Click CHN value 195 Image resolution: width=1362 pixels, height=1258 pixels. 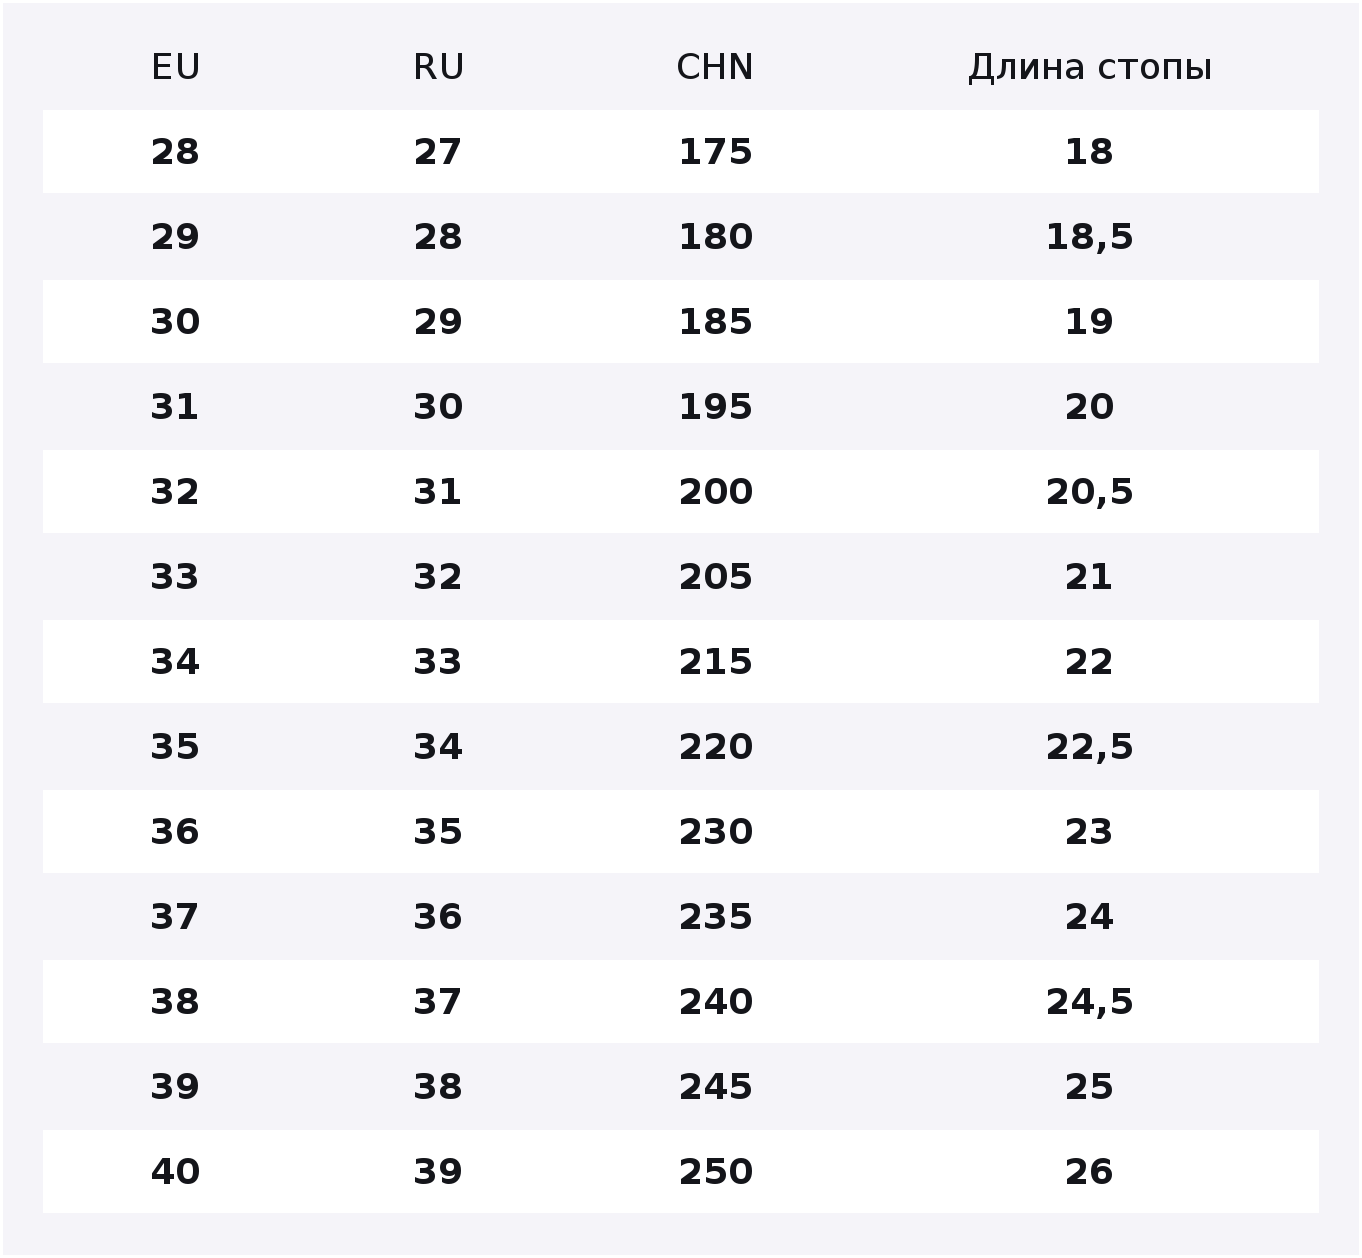click(x=715, y=407)
